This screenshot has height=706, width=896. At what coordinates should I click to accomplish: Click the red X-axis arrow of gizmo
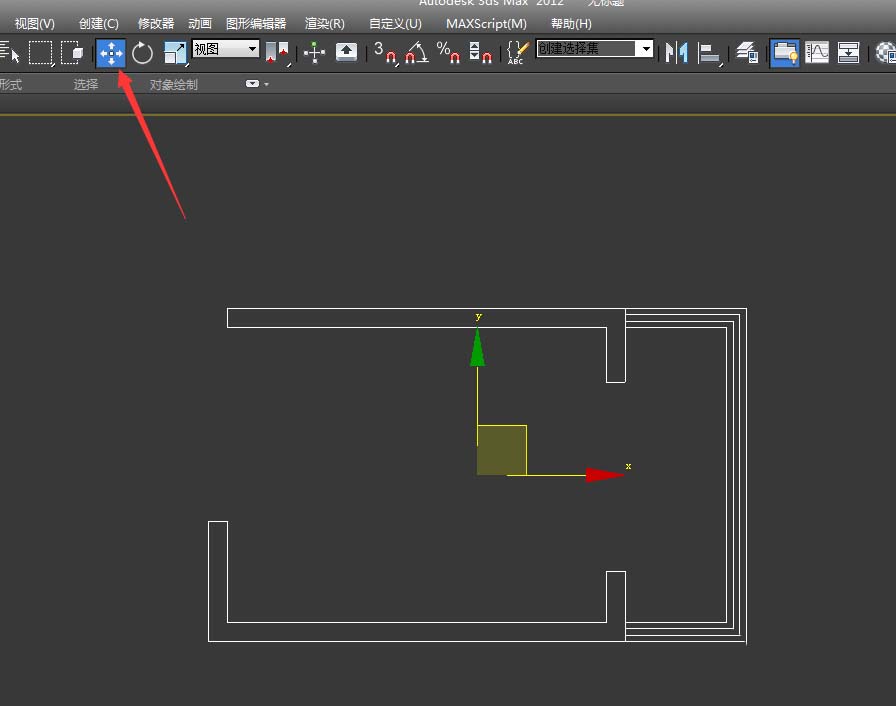point(605,475)
